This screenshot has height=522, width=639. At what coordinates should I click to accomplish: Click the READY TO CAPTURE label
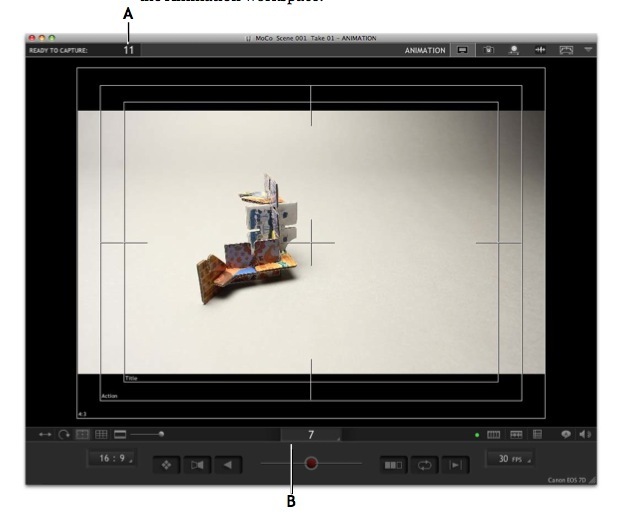[58, 51]
